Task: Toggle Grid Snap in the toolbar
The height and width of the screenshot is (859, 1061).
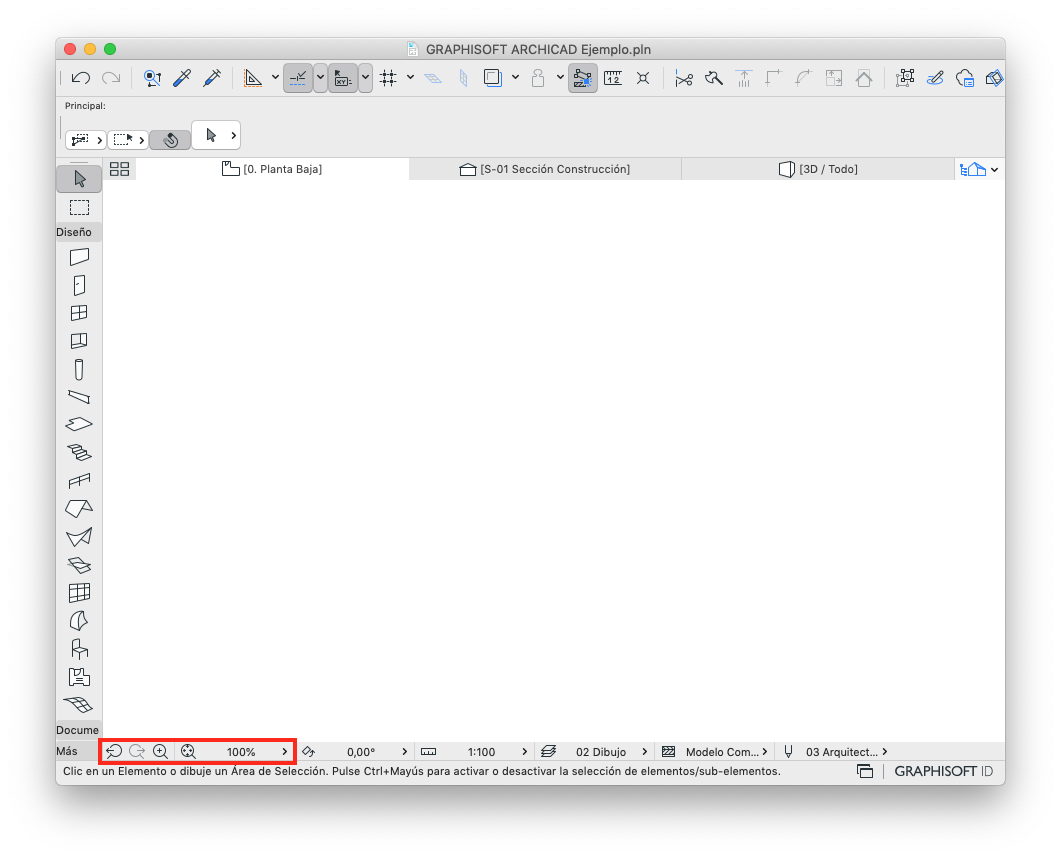Action: [x=388, y=79]
